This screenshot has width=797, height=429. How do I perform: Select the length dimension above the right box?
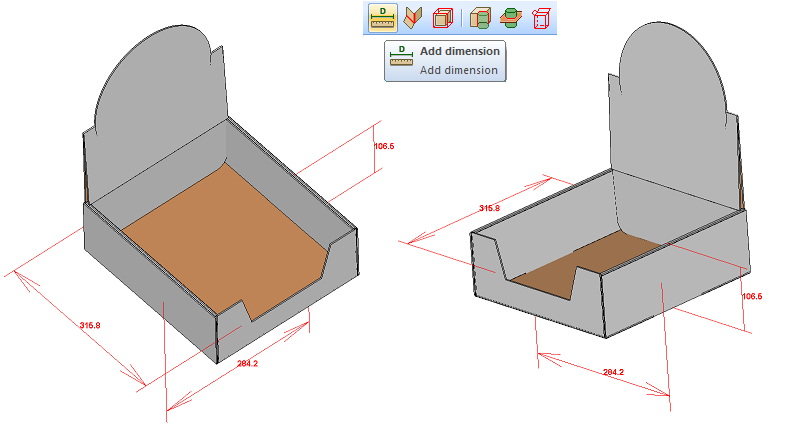coord(489,208)
